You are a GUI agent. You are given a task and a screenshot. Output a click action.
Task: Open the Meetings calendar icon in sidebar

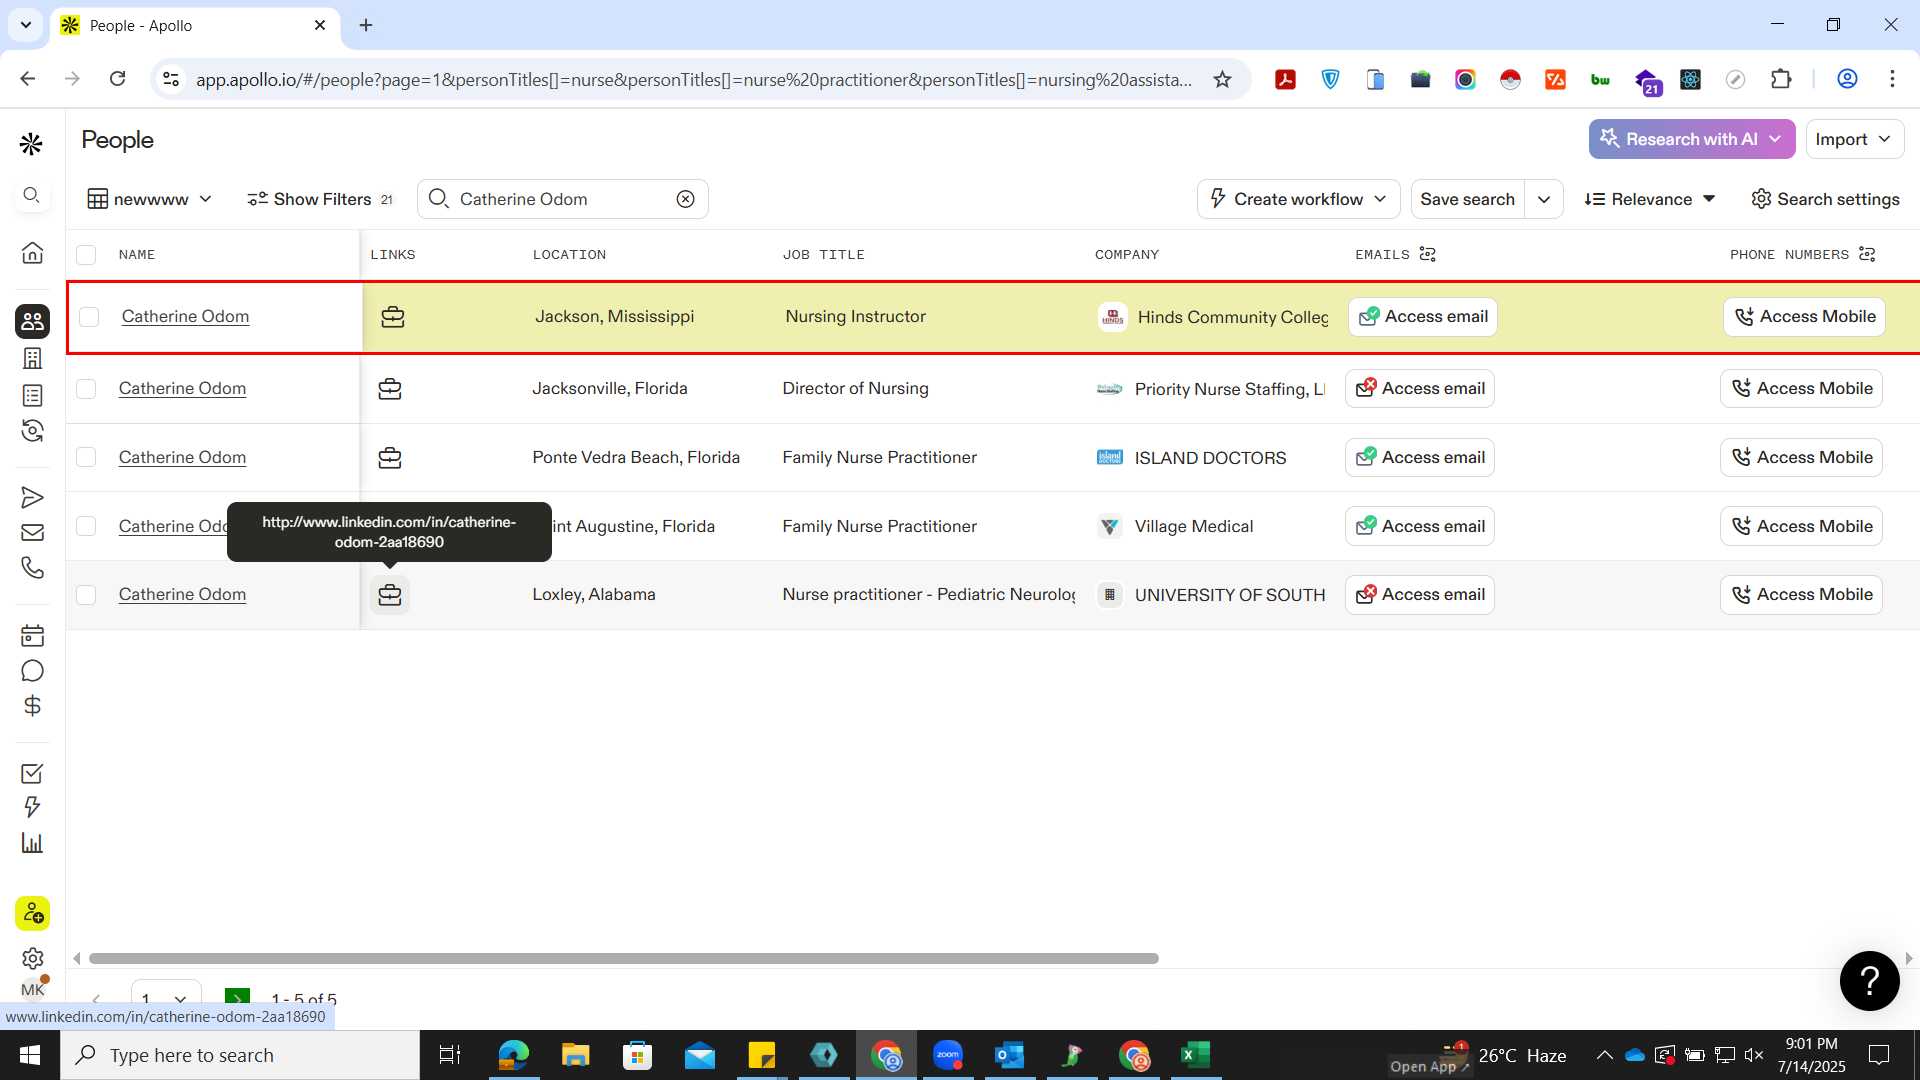point(32,635)
